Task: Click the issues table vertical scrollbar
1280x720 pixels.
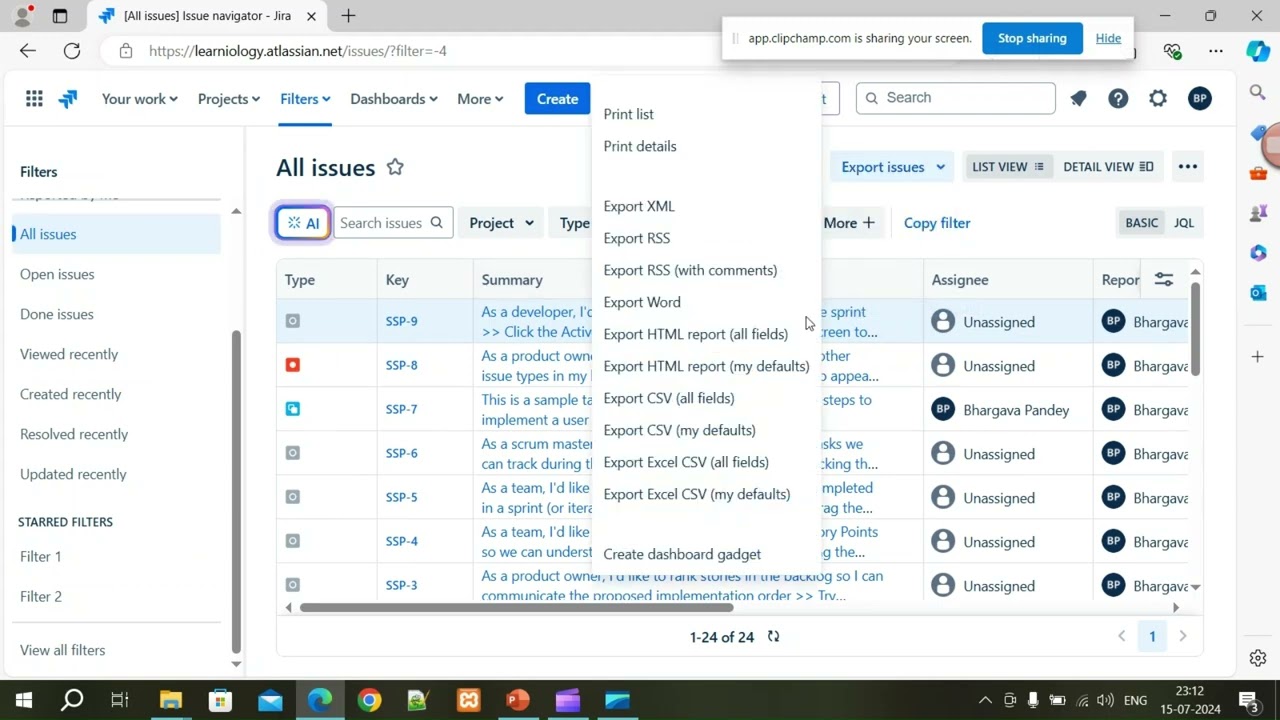Action: (x=1195, y=330)
